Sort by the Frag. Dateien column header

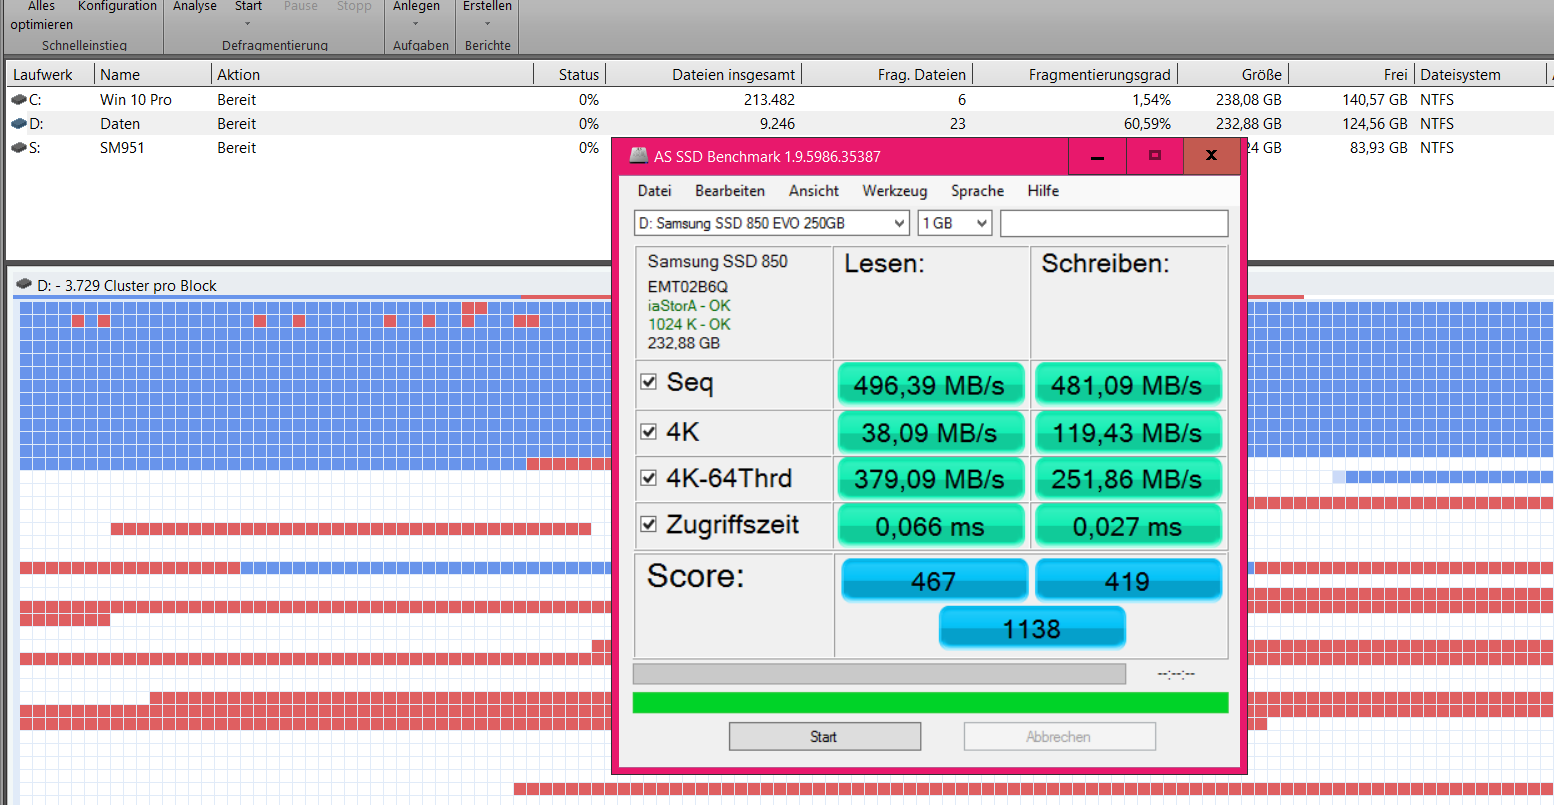click(x=887, y=74)
